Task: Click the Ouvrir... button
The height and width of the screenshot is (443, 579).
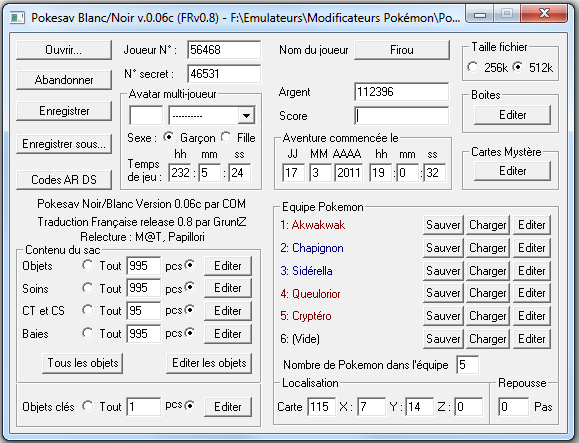Action: [64, 50]
